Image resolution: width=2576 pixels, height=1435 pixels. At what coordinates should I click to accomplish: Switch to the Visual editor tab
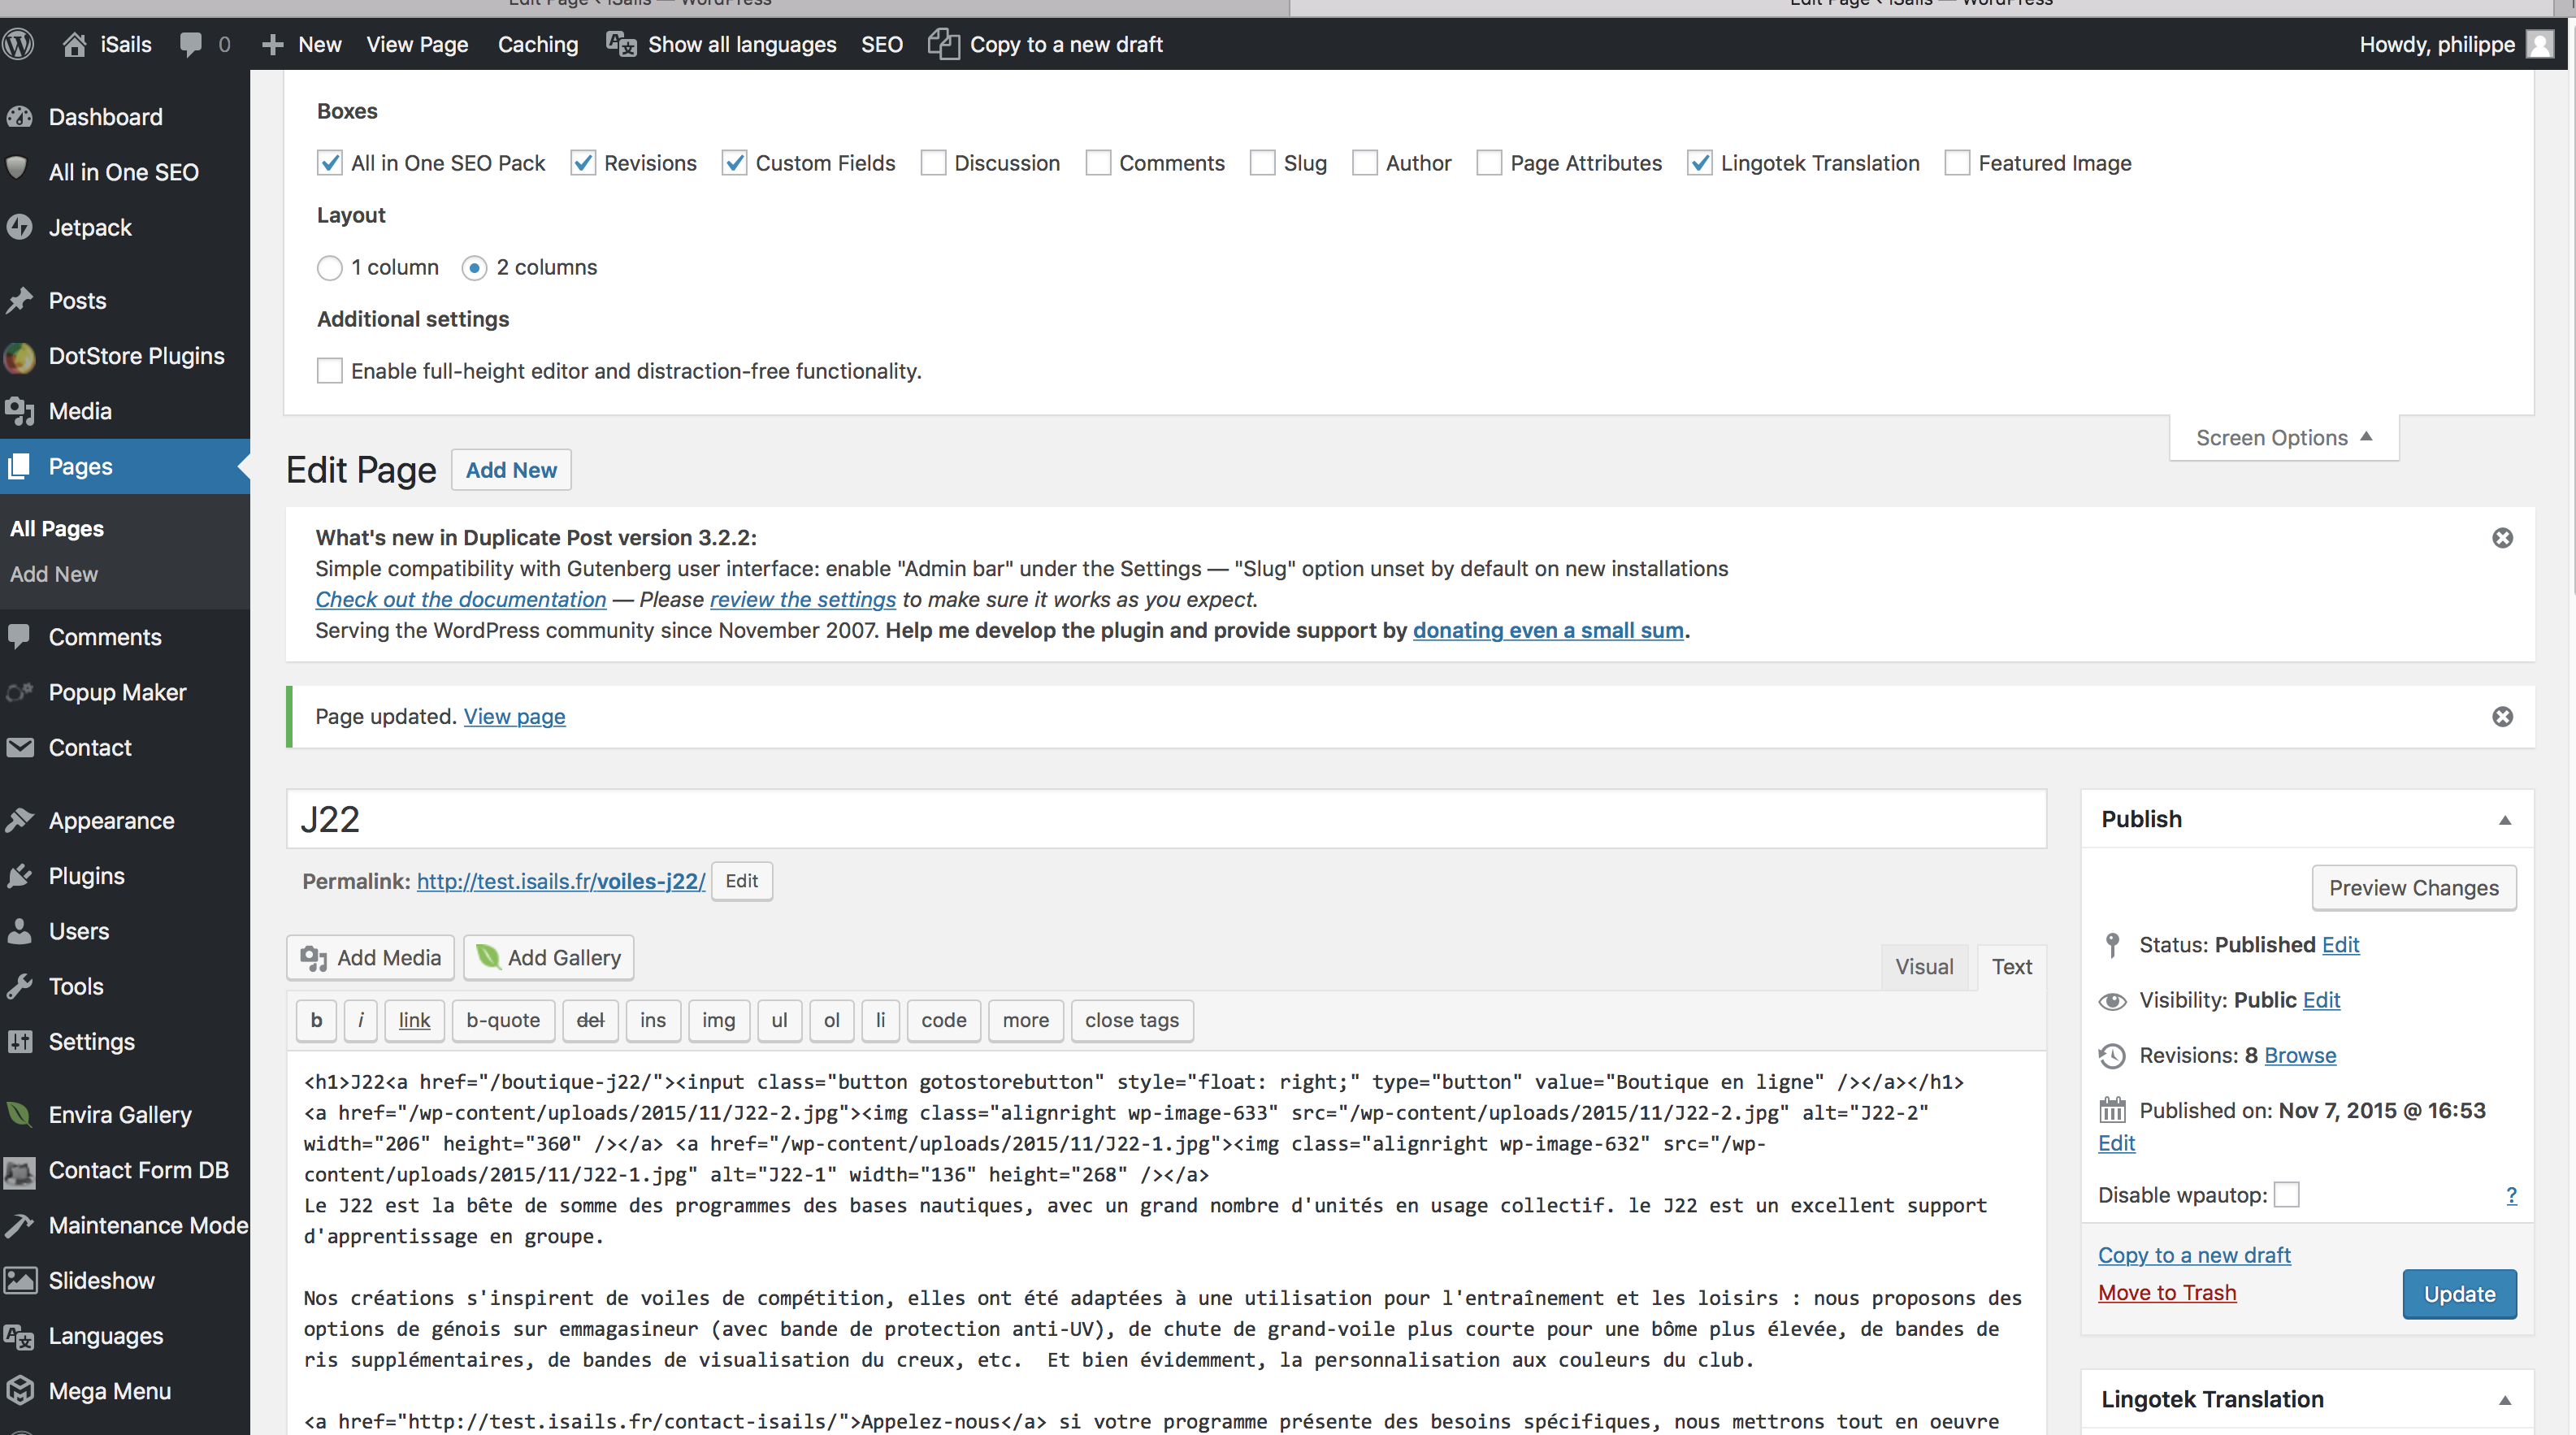click(x=1924, y=967)
